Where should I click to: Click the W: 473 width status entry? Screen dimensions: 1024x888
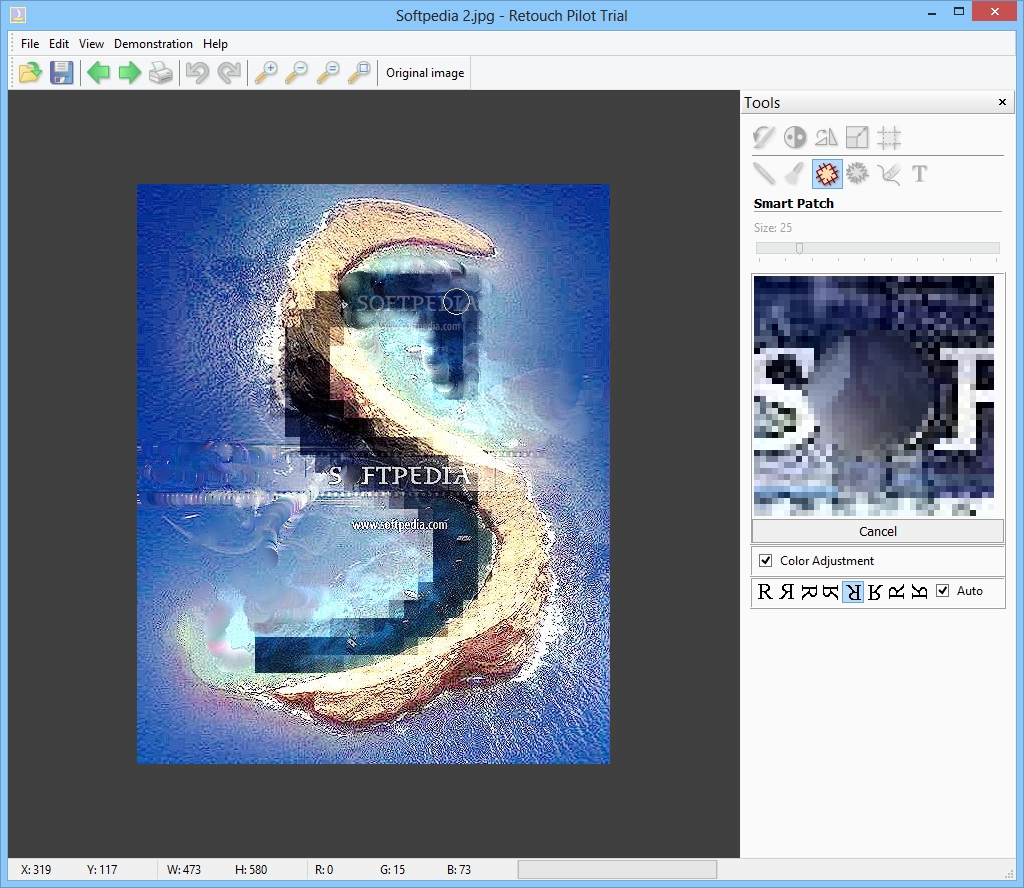(184, 870)
